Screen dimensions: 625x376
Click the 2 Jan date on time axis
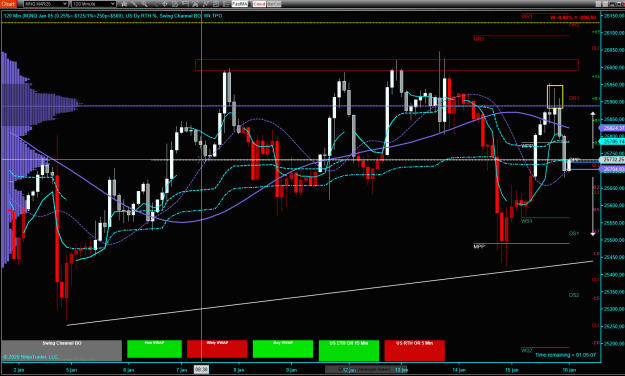point(19,370)
